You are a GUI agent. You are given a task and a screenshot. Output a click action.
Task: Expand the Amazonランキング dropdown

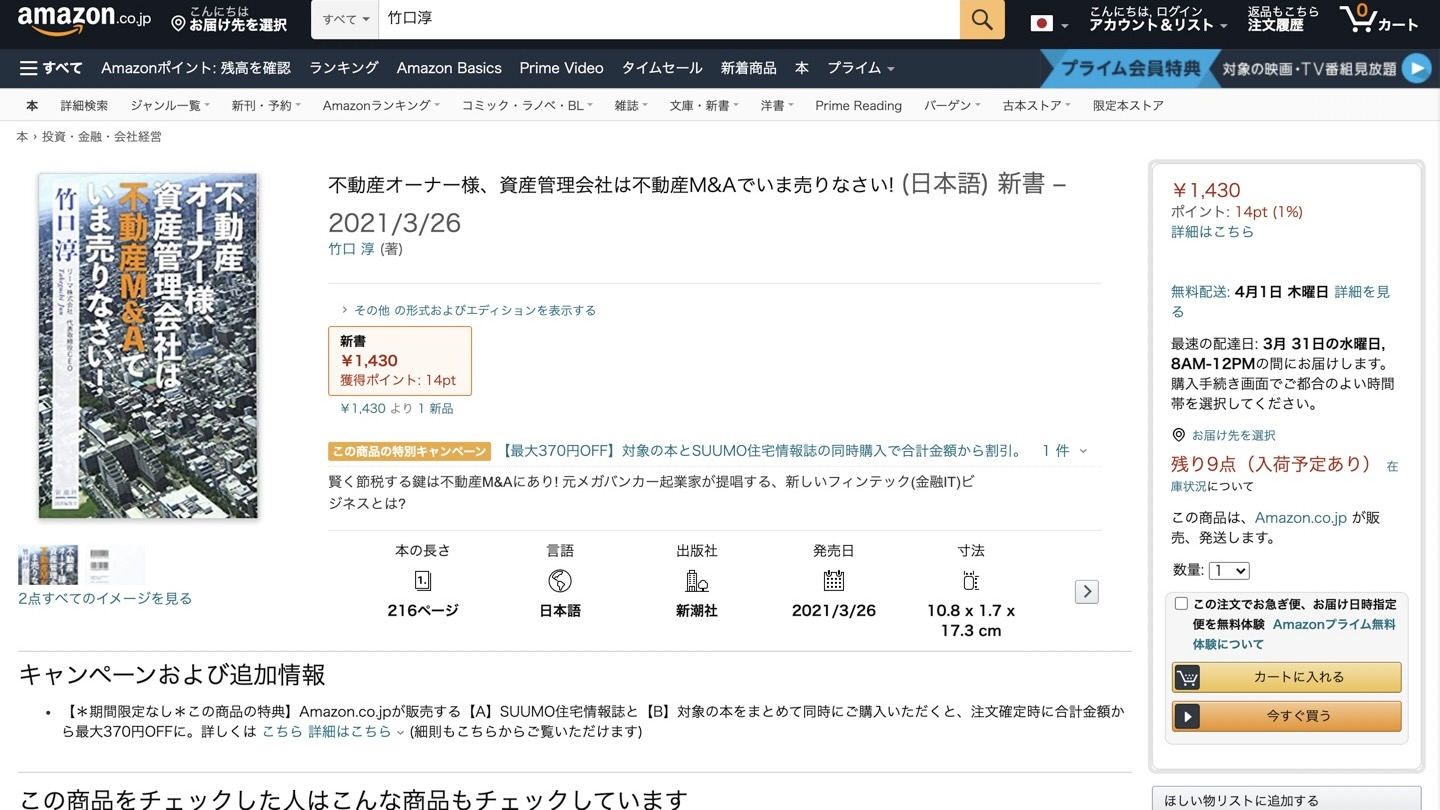point(381,106)
